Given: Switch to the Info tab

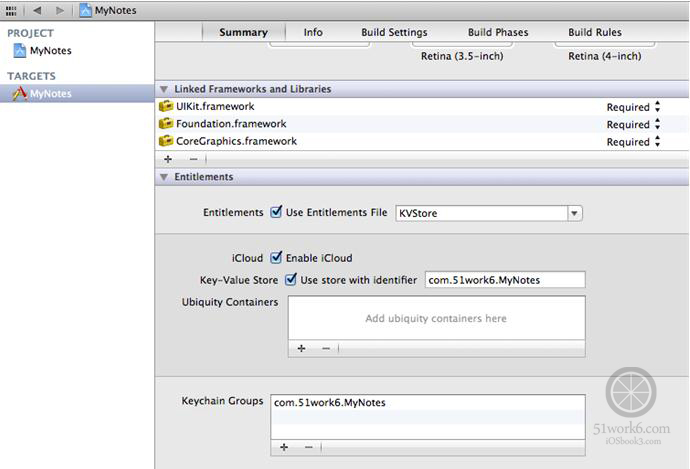Looking at the screenshot, I should [x=313, y=33].
